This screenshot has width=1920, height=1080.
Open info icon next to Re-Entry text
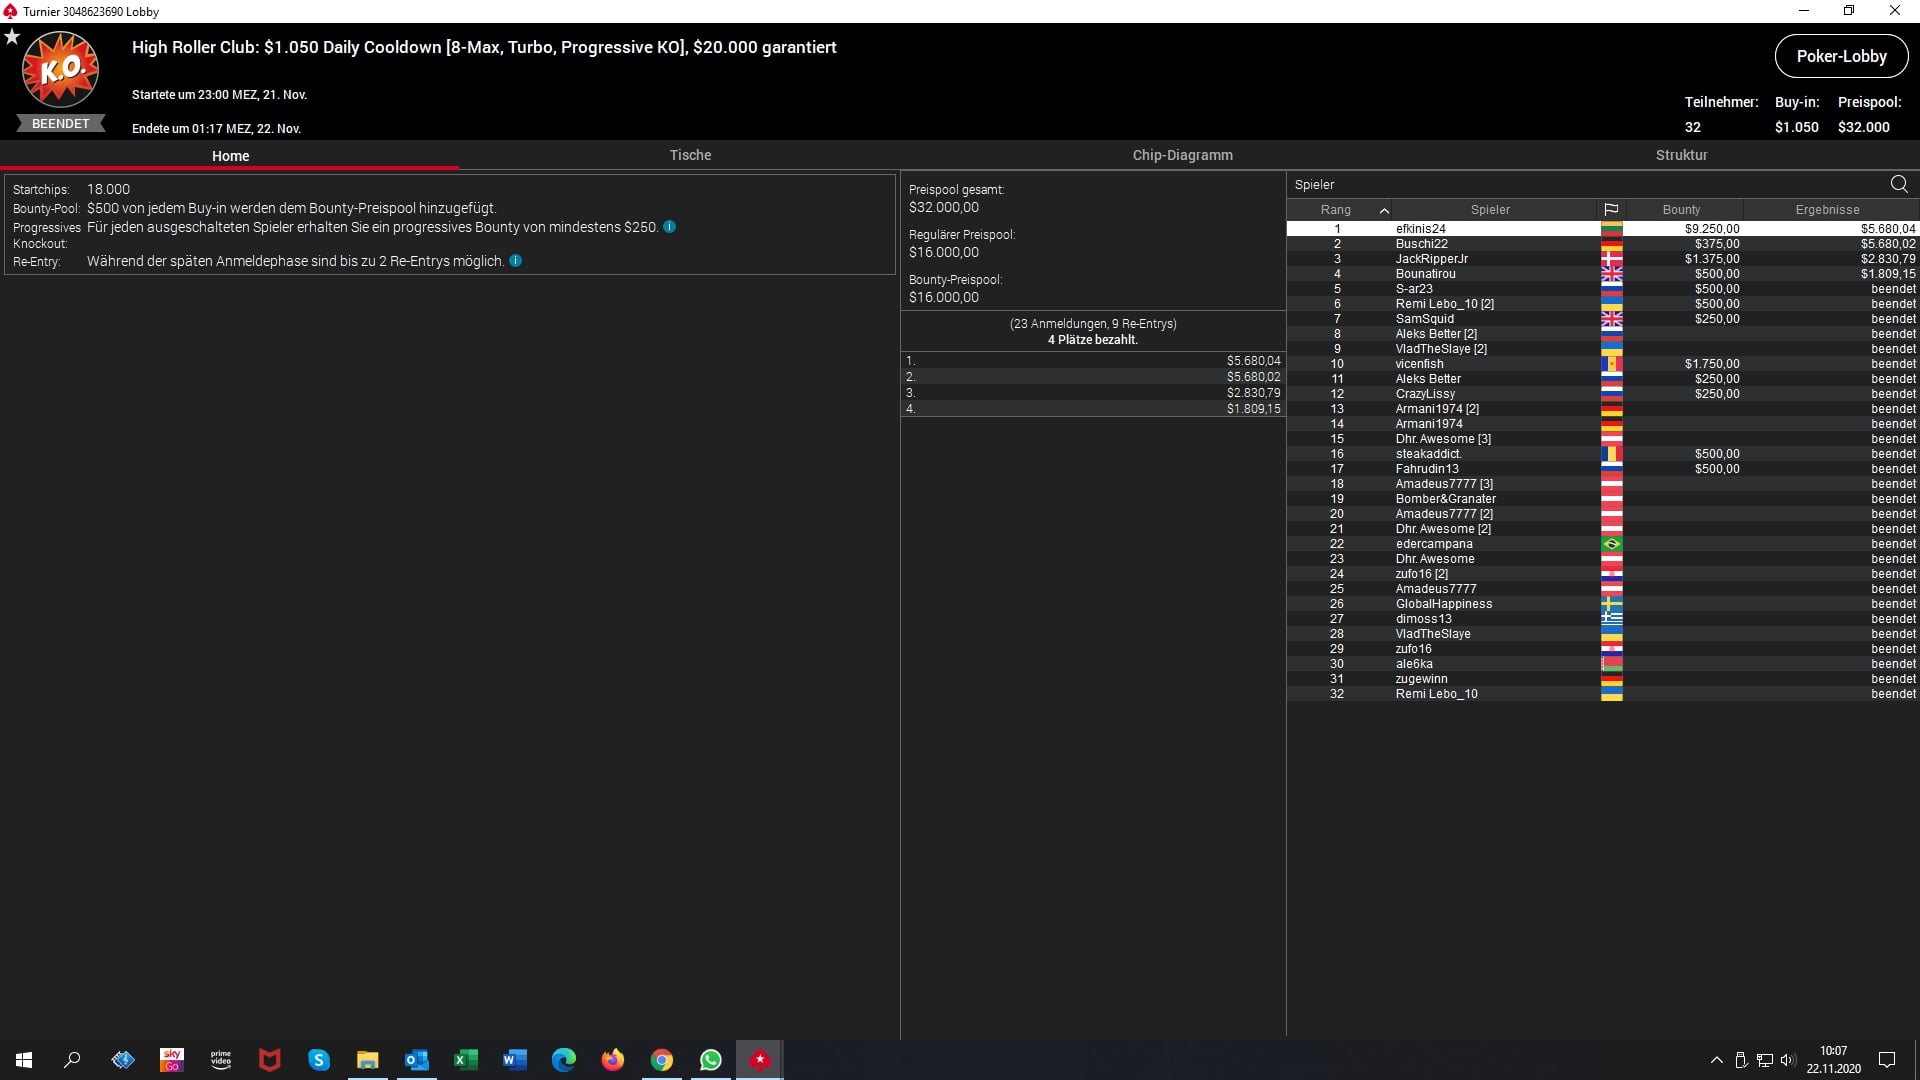click(x=515, y=261)
